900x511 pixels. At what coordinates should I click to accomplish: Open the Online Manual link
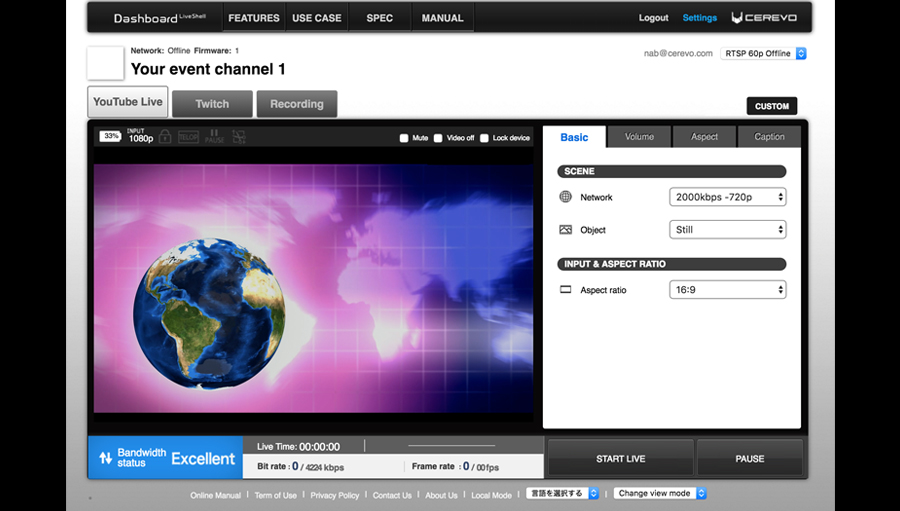215,495
